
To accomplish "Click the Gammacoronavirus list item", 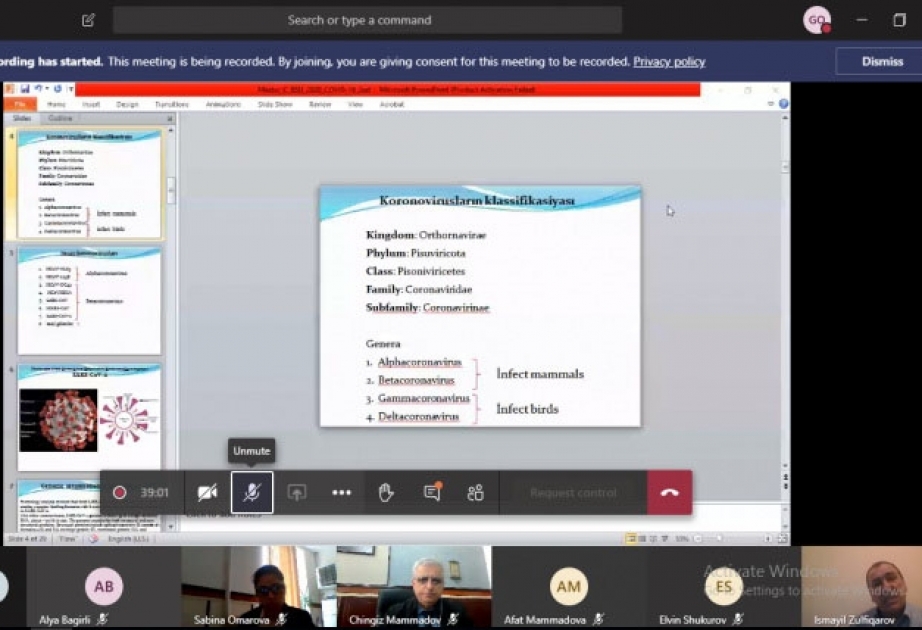I will click(x=423, y=399).
